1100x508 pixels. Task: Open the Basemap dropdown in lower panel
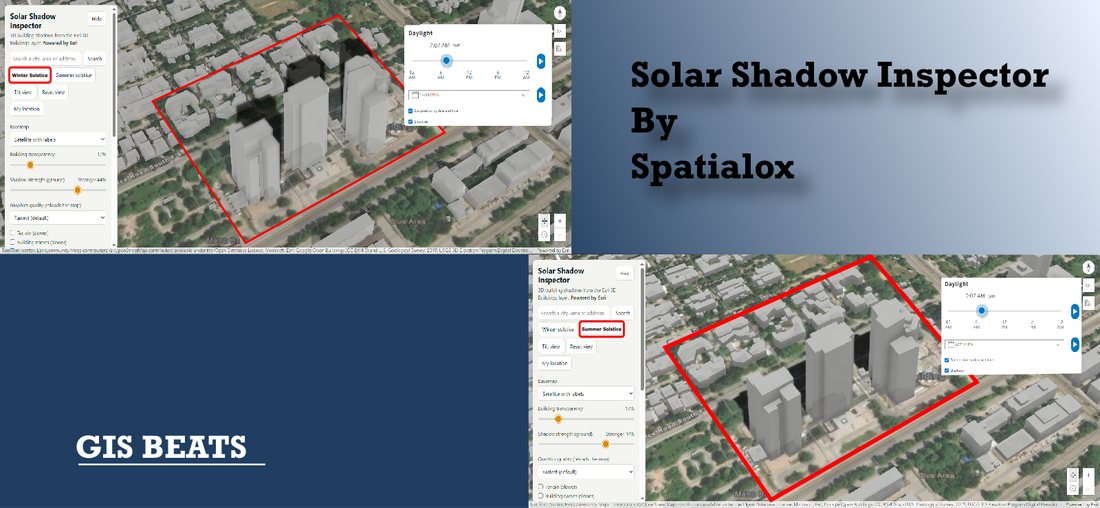(586, 394)
